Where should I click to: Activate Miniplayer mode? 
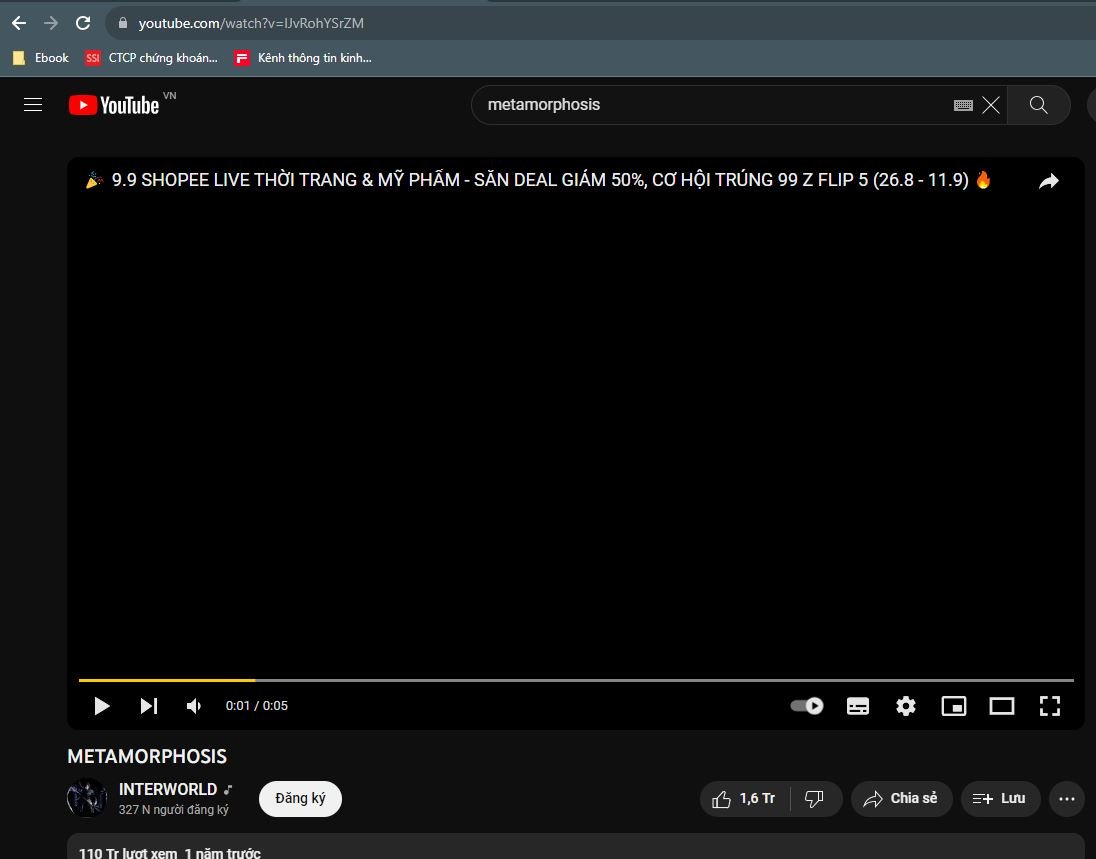click(x=953, y=706)
